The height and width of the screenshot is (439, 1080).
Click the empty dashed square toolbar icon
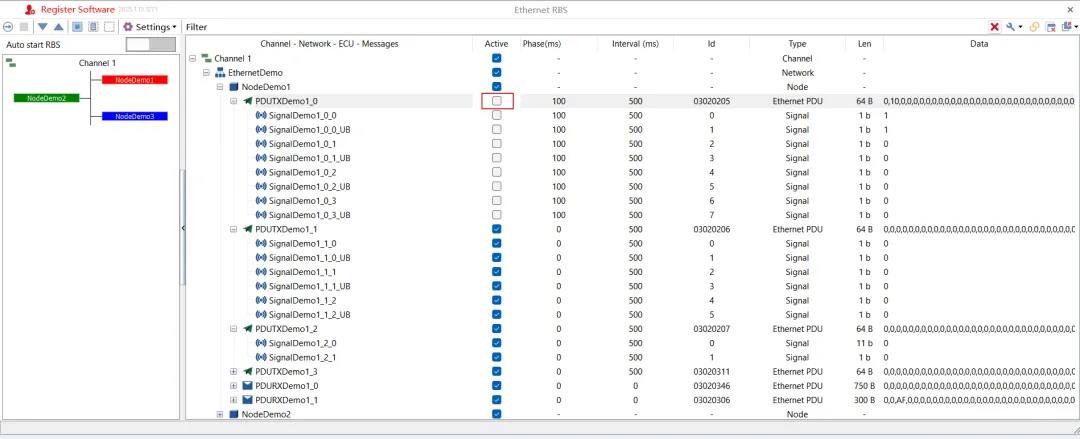pos(110,27)
